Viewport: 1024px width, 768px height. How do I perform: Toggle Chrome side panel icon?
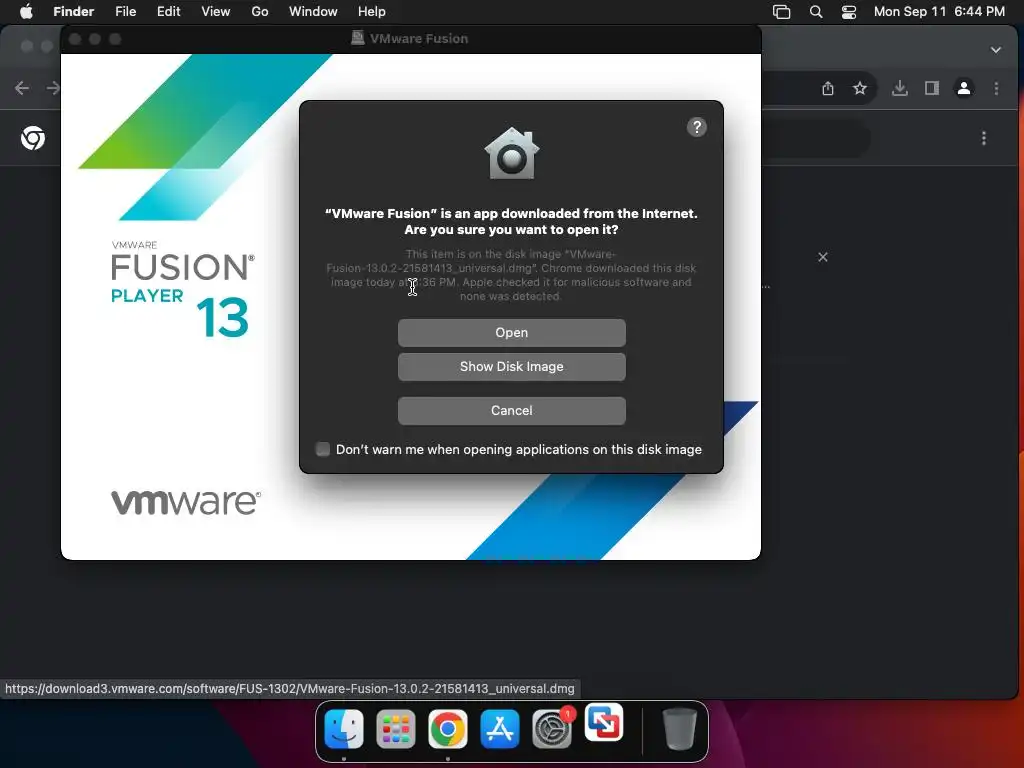932,88
